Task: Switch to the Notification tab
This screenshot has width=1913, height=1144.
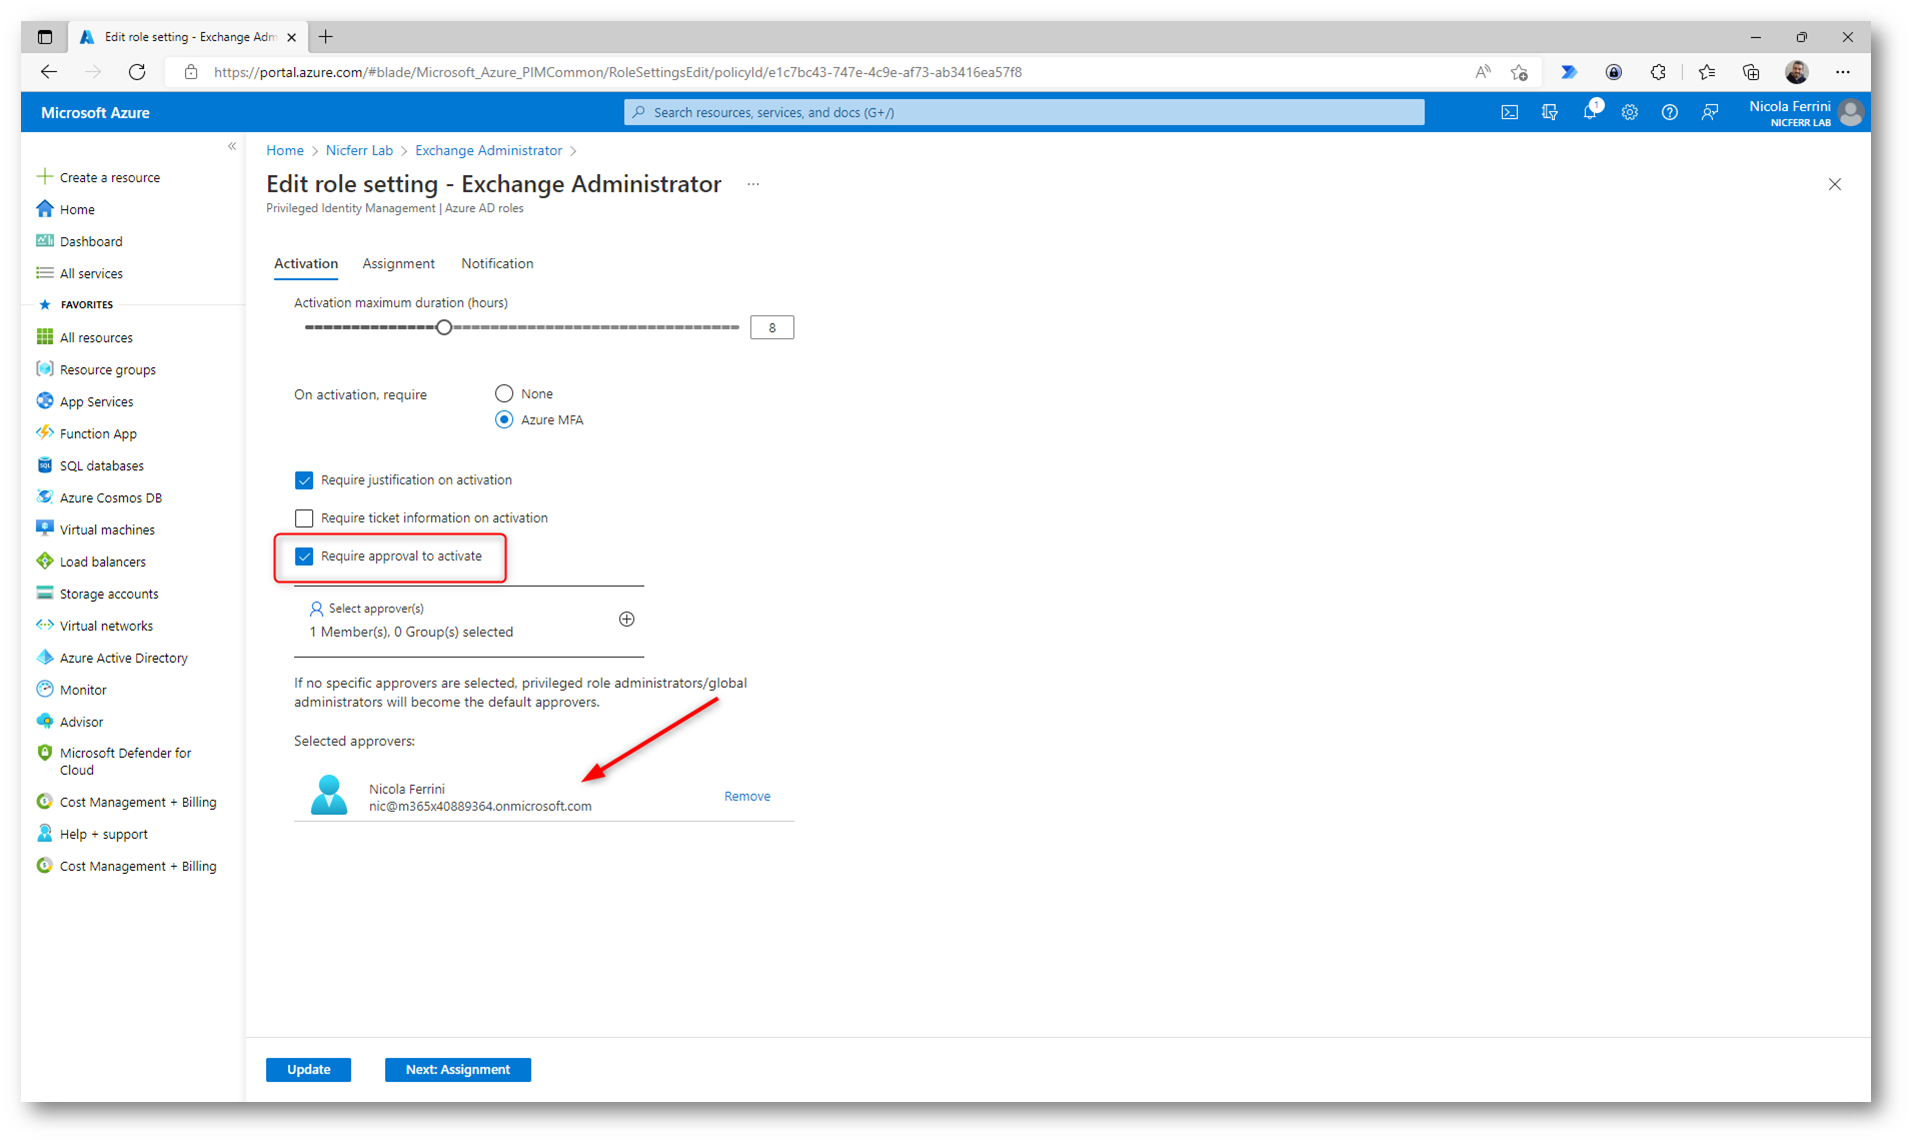Action: tap(497, 264)
